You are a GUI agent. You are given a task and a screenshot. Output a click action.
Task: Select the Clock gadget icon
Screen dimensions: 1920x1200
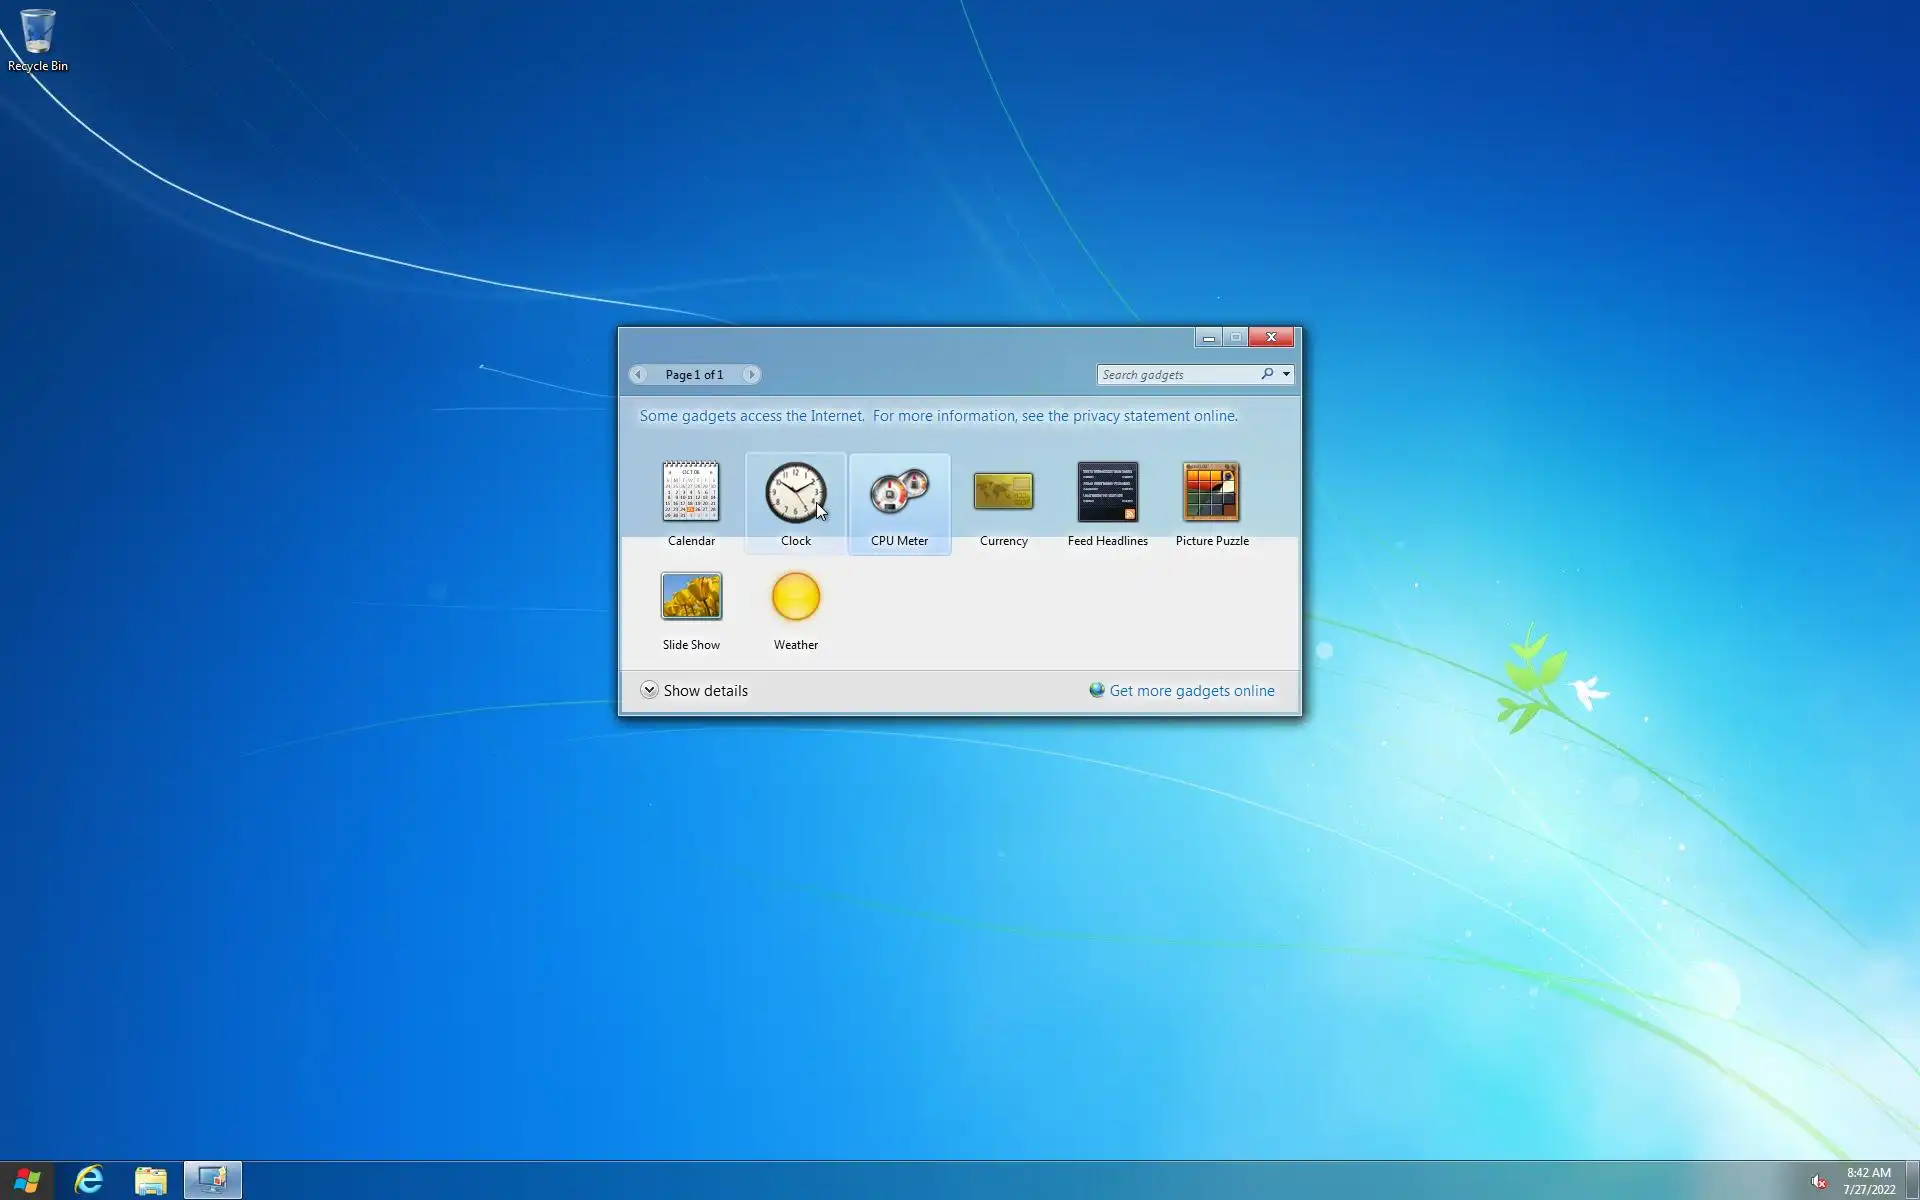pyautogui.click(x=795, y=492)
